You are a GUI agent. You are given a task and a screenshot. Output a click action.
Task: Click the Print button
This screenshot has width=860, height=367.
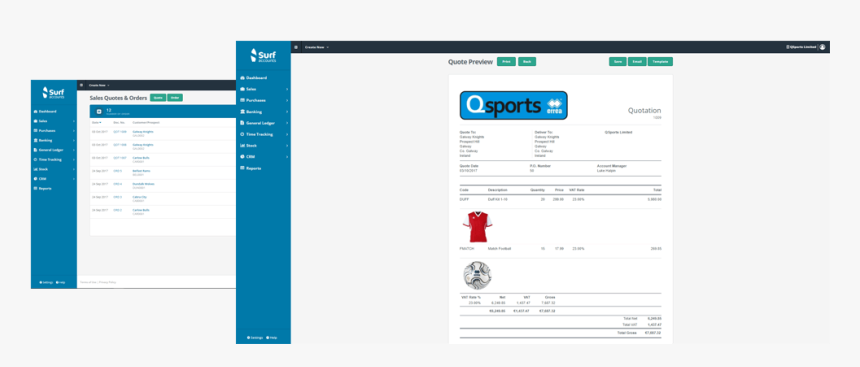click(x=506, y=62)
